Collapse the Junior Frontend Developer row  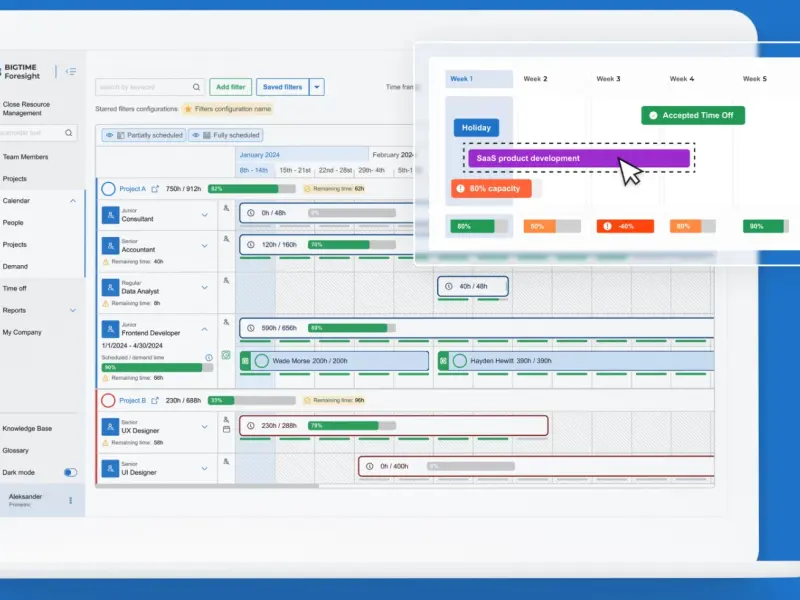point(205,330)
